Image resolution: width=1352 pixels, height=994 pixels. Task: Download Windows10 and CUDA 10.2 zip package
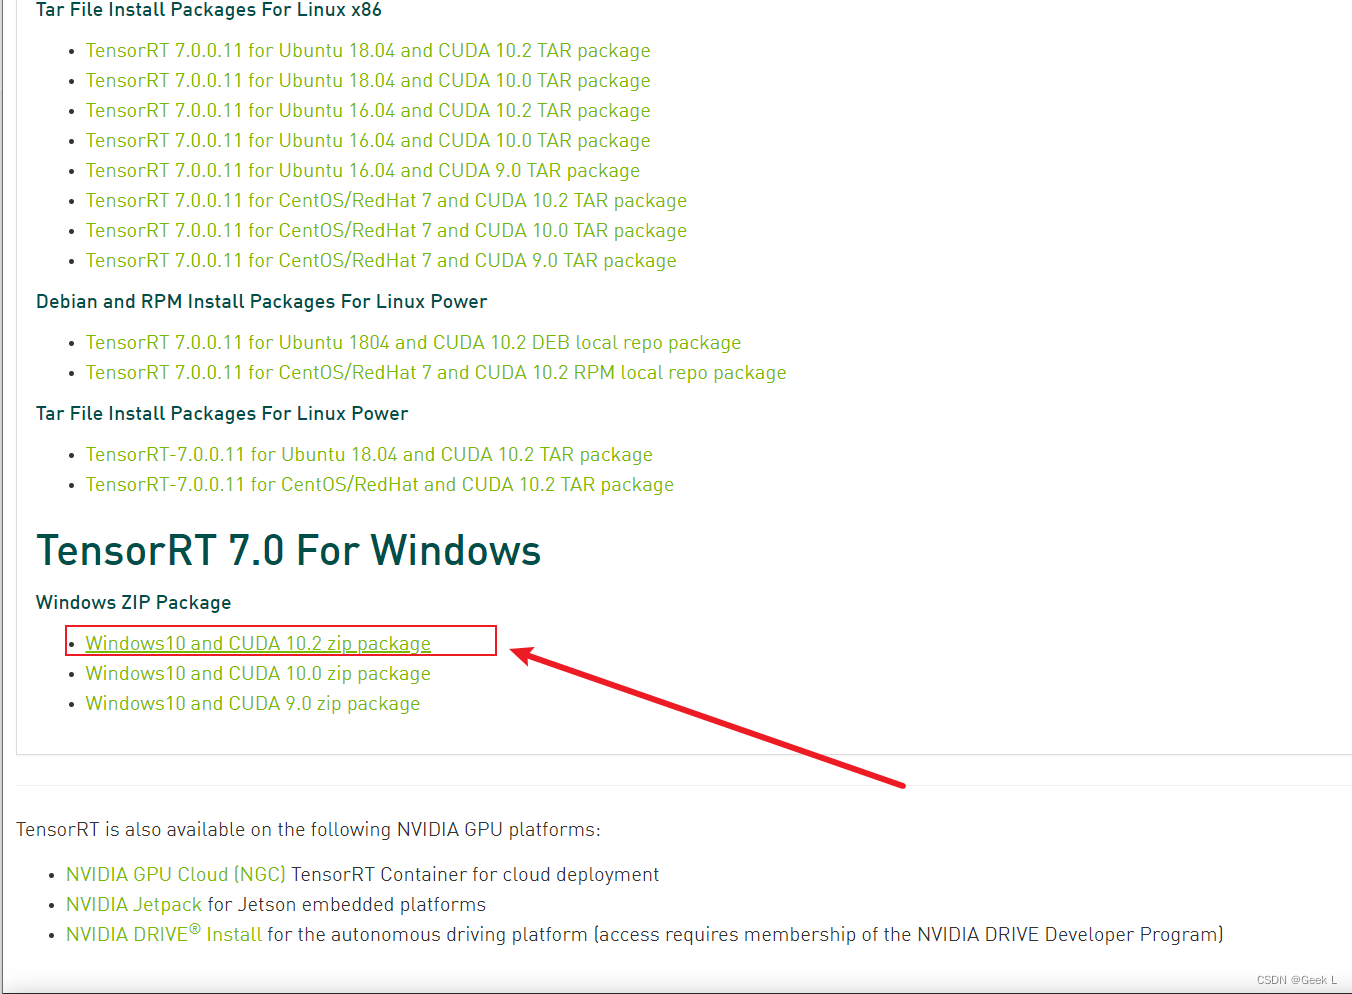tap(258, 644)
